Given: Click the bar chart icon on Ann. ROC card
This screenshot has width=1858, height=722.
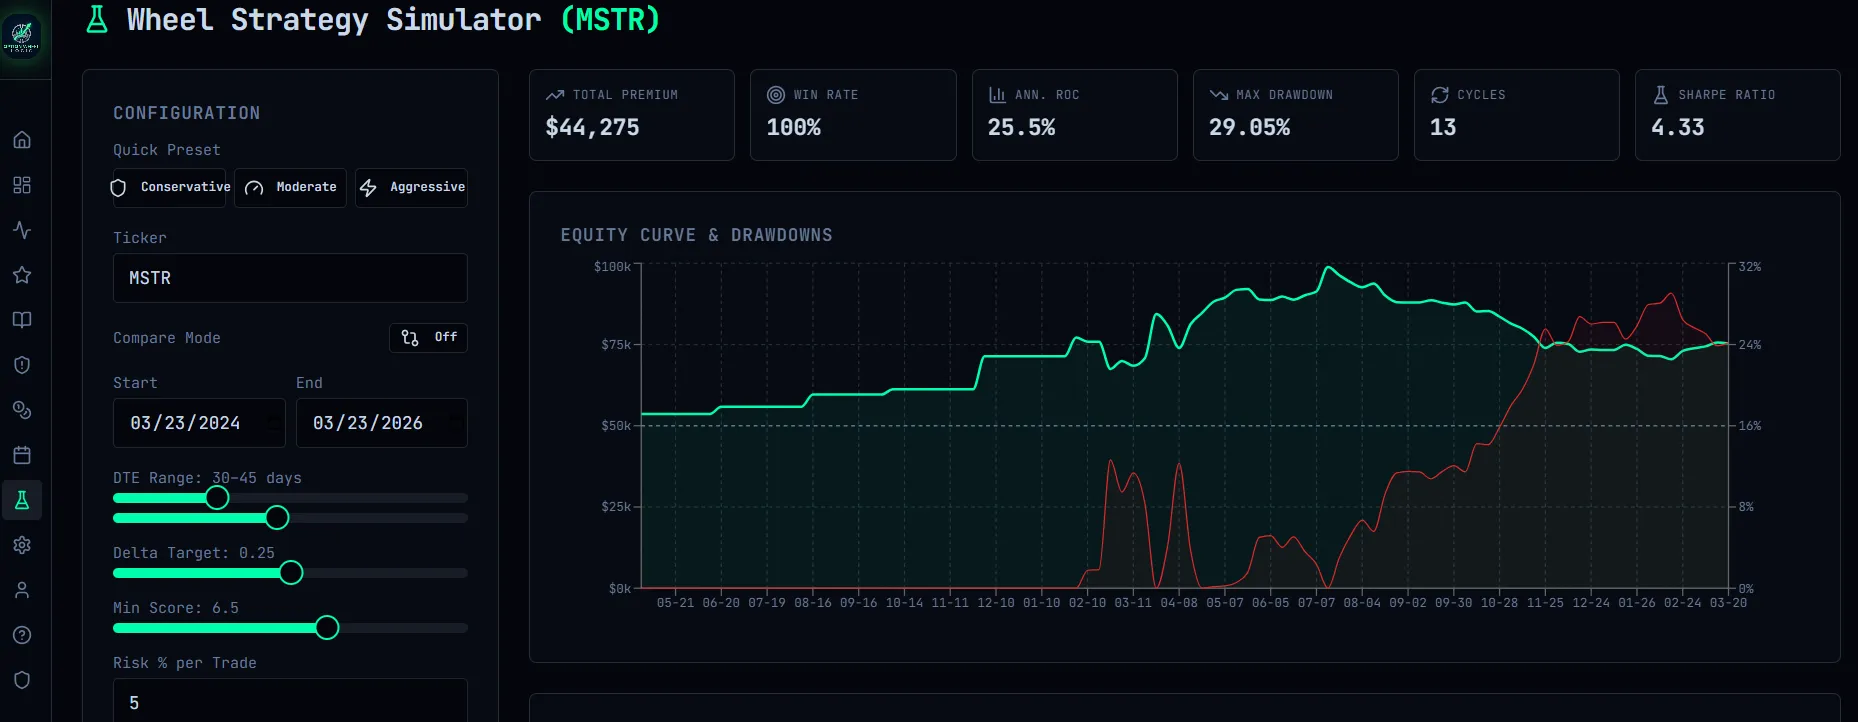Looking at the screenshot, I should click(997, 95).
